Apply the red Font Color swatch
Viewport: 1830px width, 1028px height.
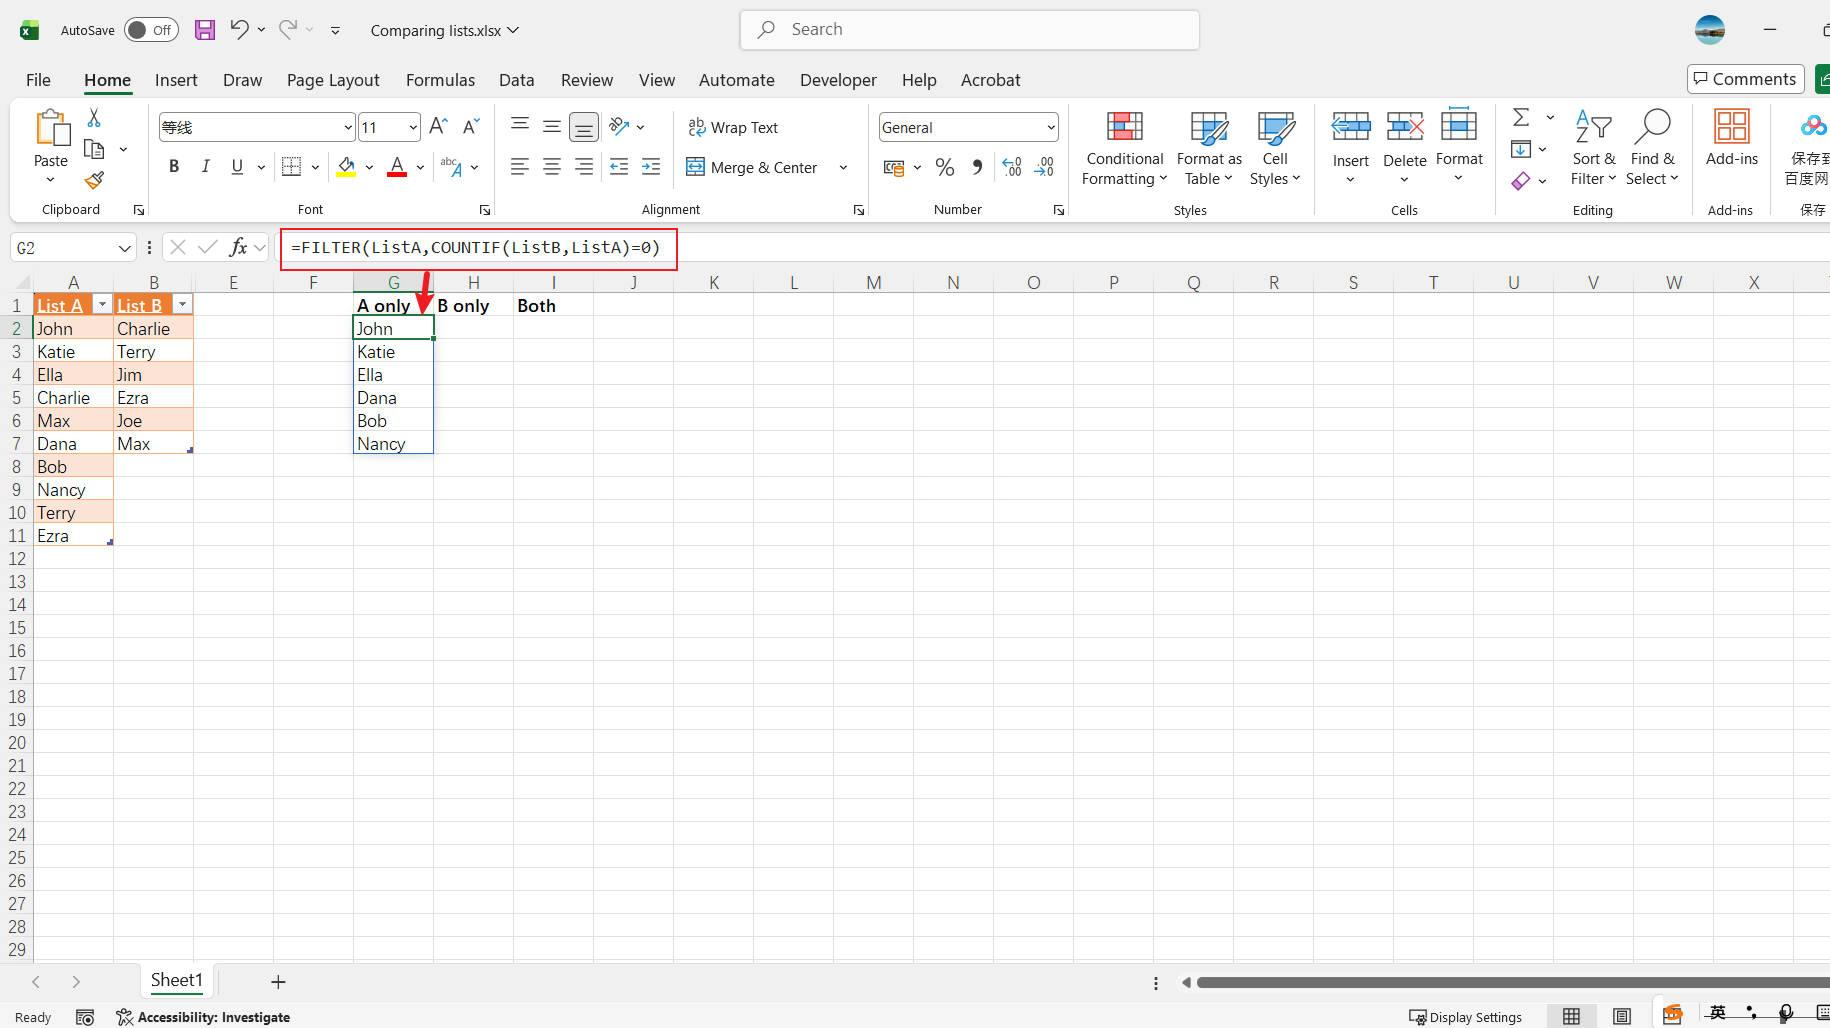[x=397, y=167]
